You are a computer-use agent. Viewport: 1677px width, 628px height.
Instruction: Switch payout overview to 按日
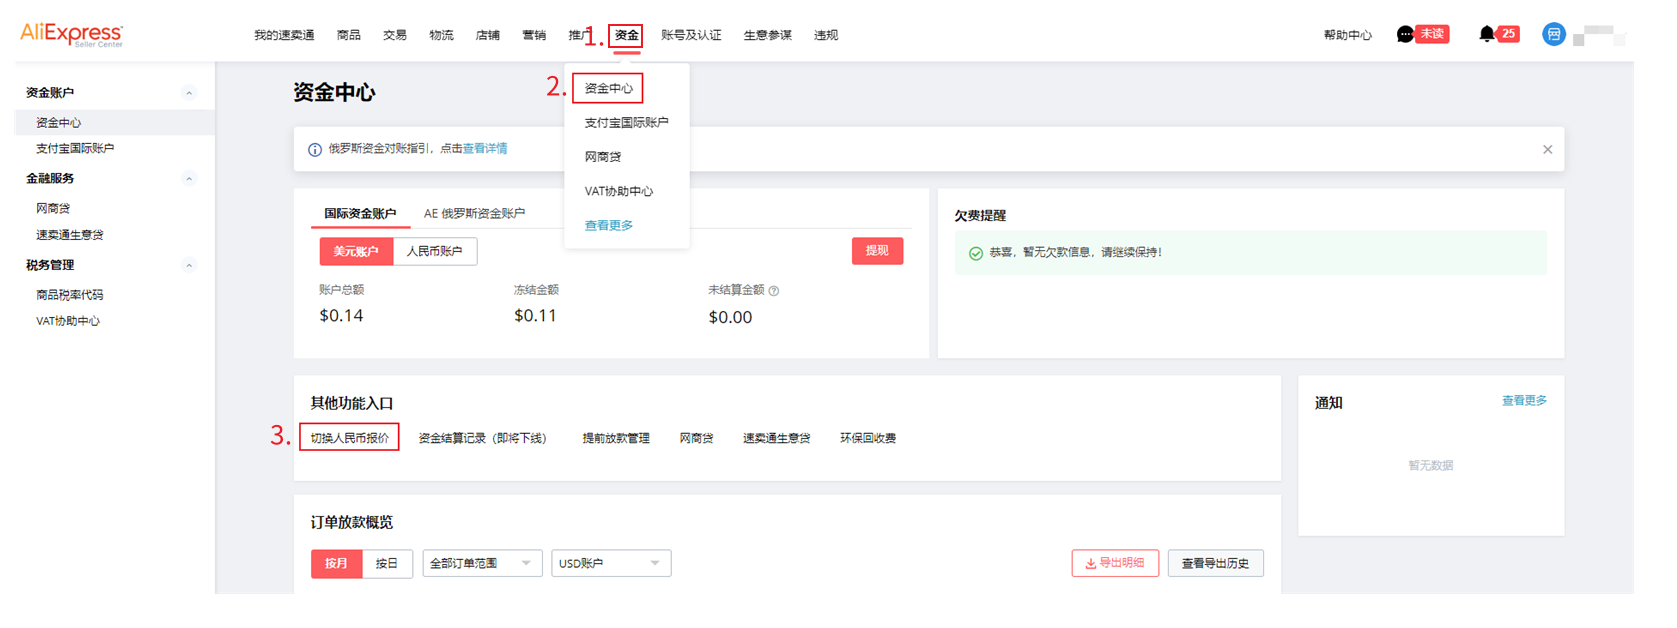pyautogui.click(x=387, y=564)
